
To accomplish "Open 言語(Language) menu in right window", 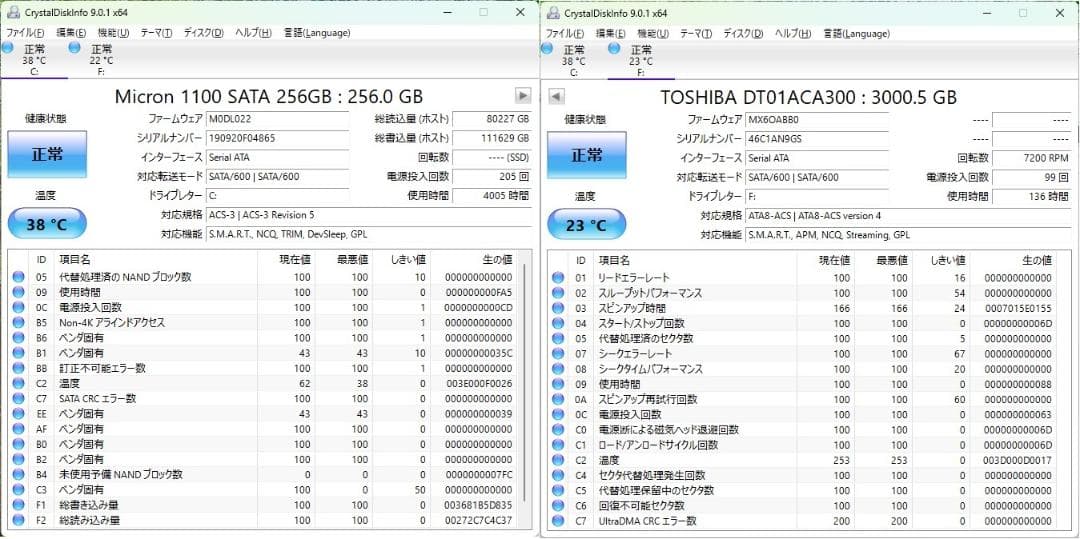I will pyautogui.click(x=856, y=33).
